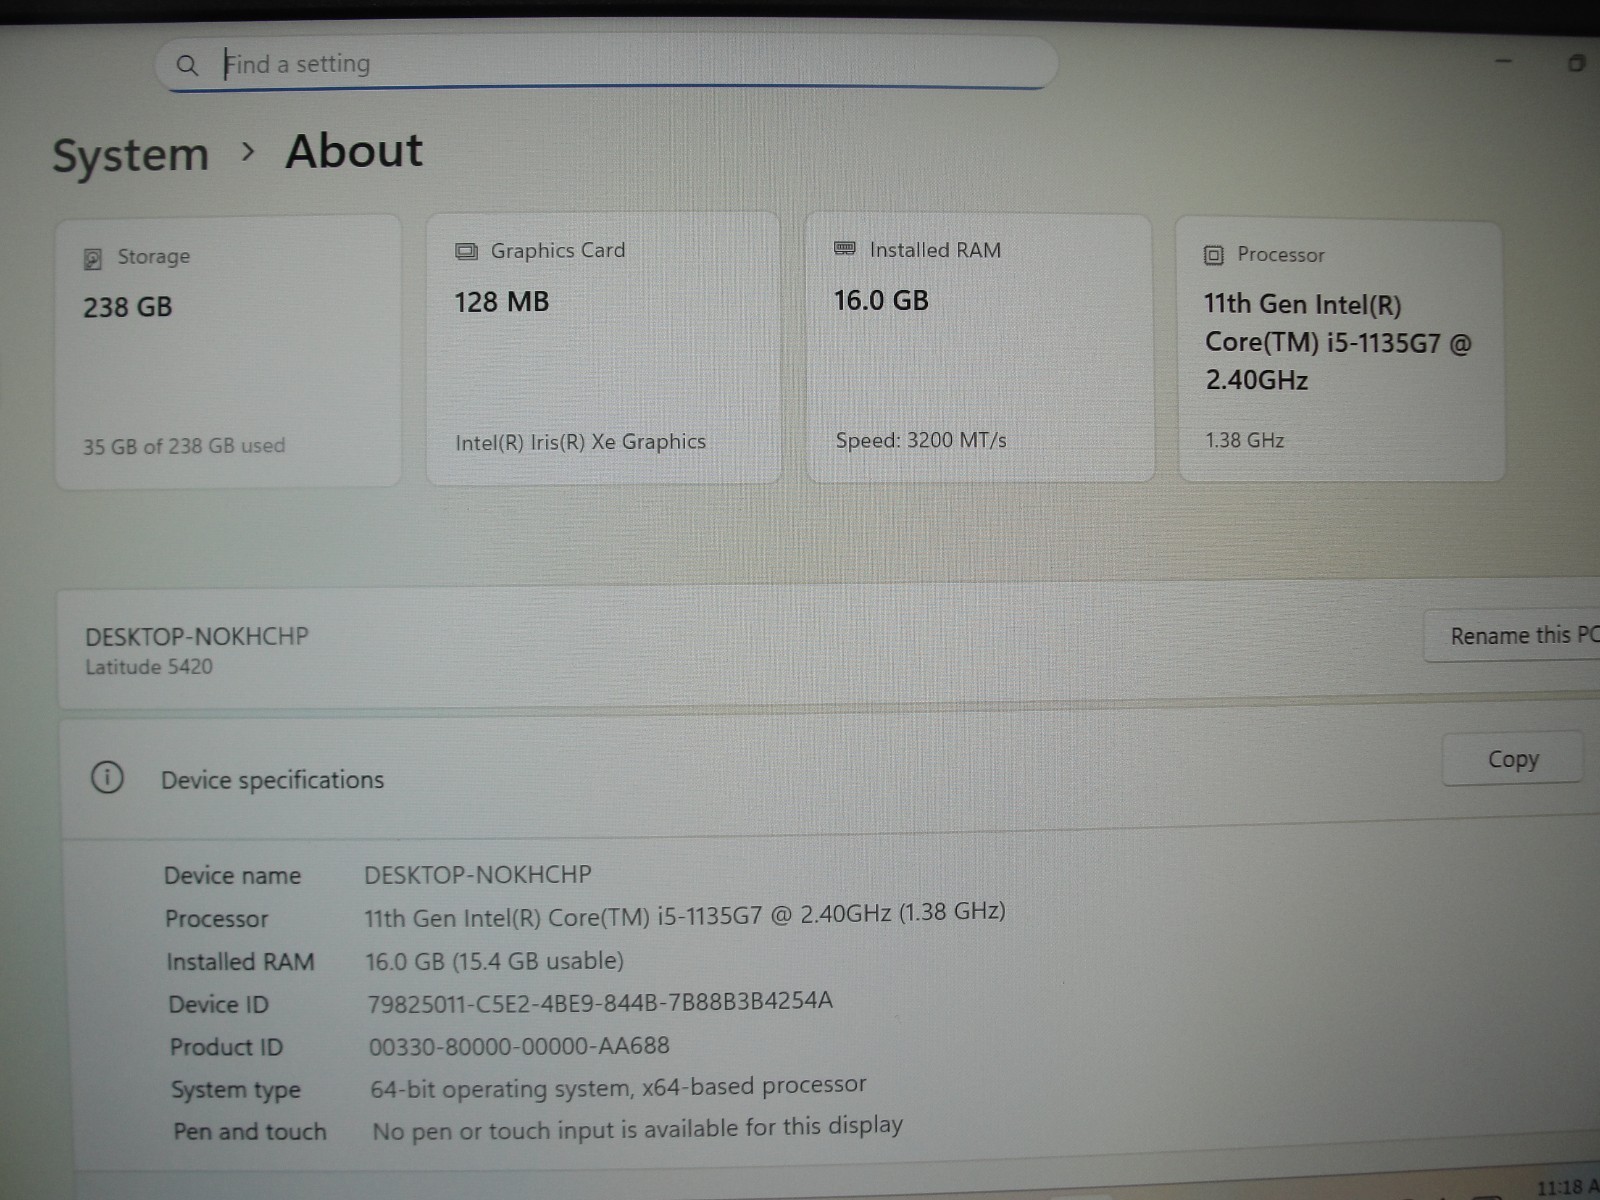Minimize the Settings window
This screenshot has width=1600, height=1200.
(x=1503, y=62)
